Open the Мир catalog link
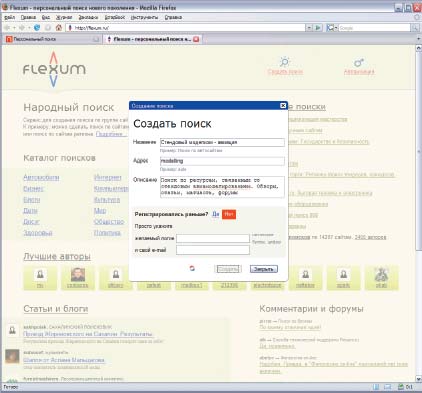 pos(100,211)
